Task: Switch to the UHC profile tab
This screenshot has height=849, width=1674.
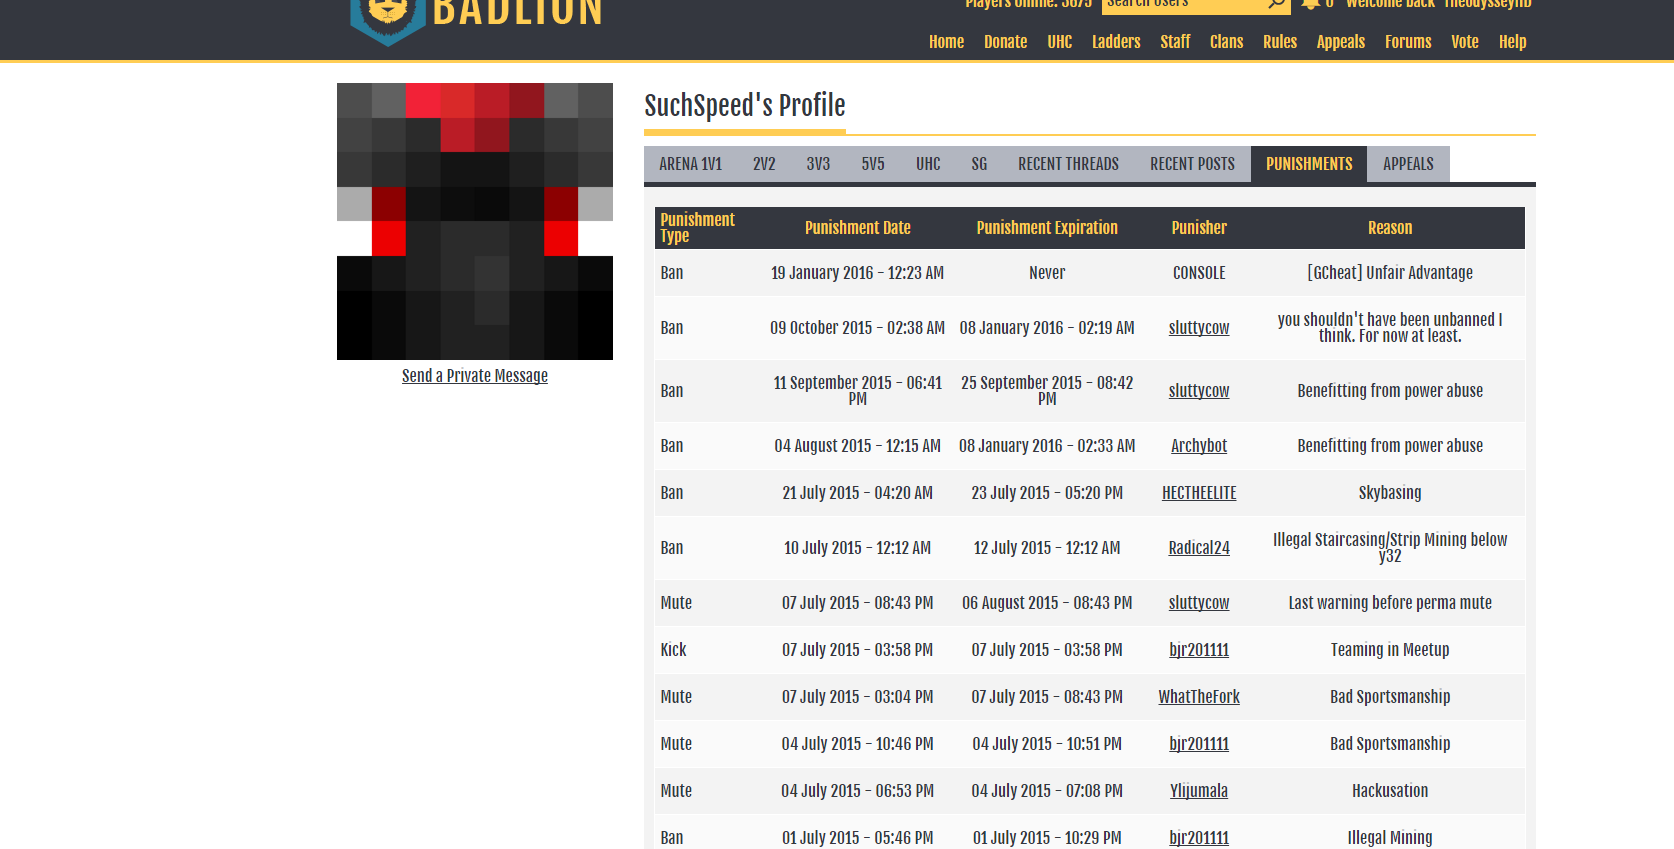Action: point(928,164)
